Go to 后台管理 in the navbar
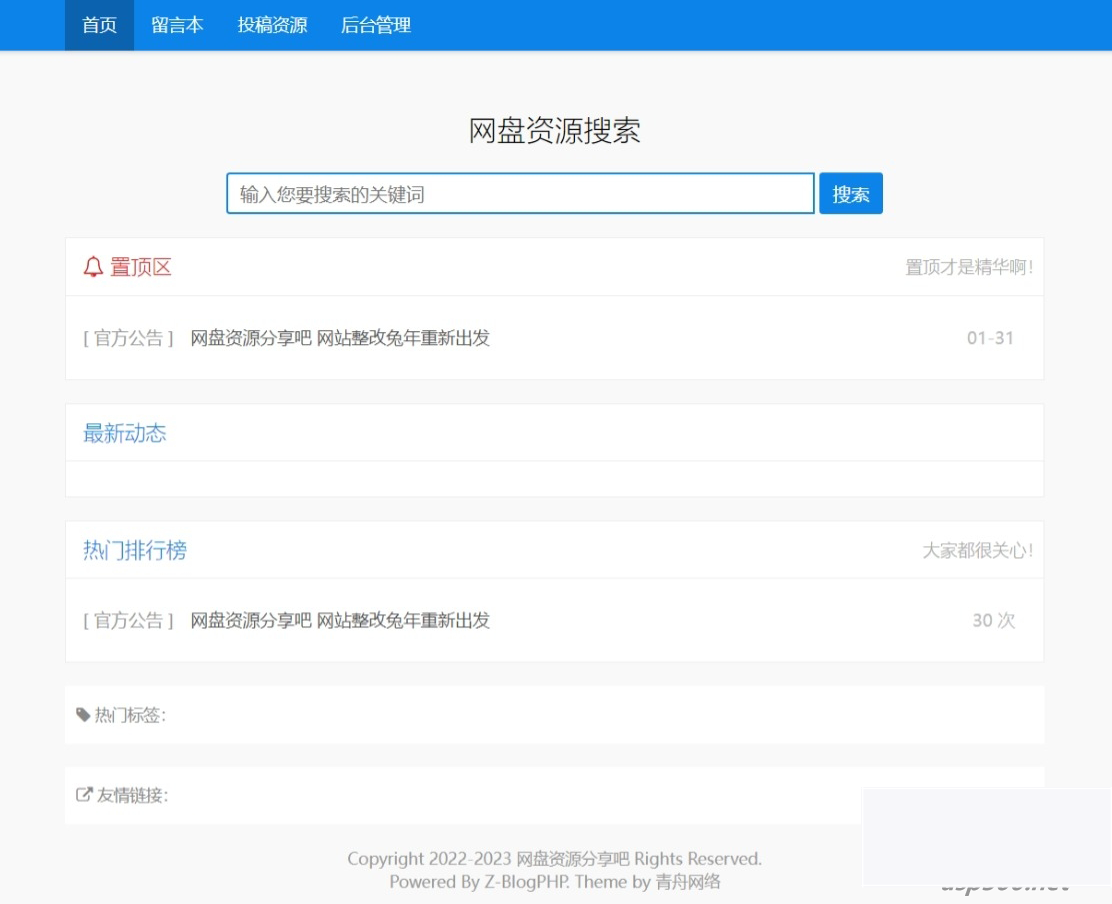This screenshot has height=904, width=1112. [375, 25]
